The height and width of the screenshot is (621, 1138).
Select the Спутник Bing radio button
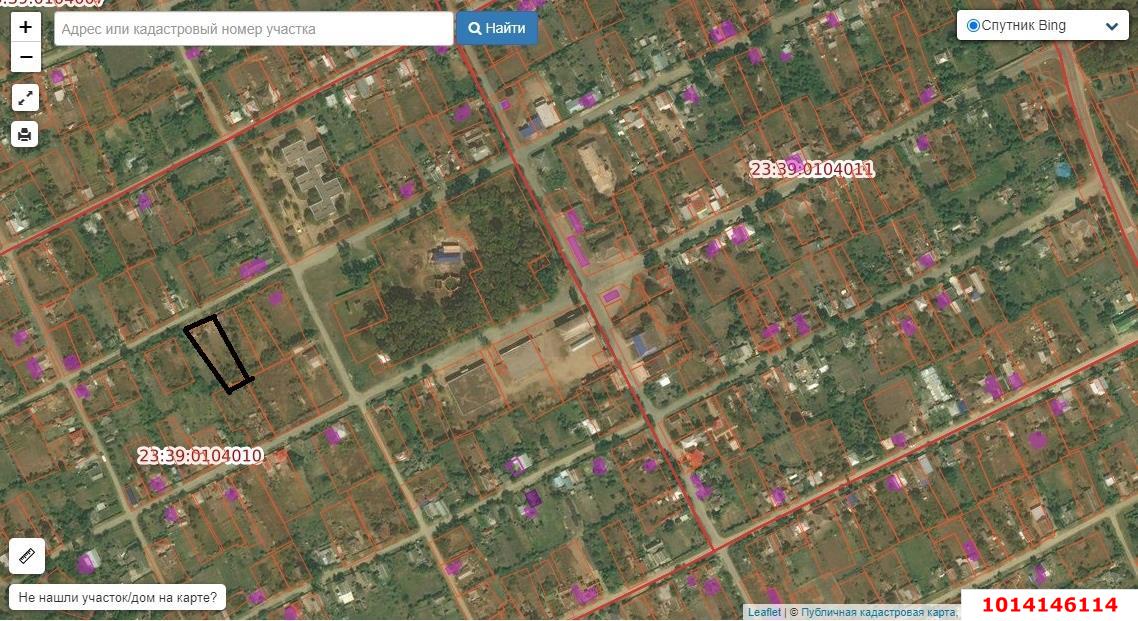973,26
